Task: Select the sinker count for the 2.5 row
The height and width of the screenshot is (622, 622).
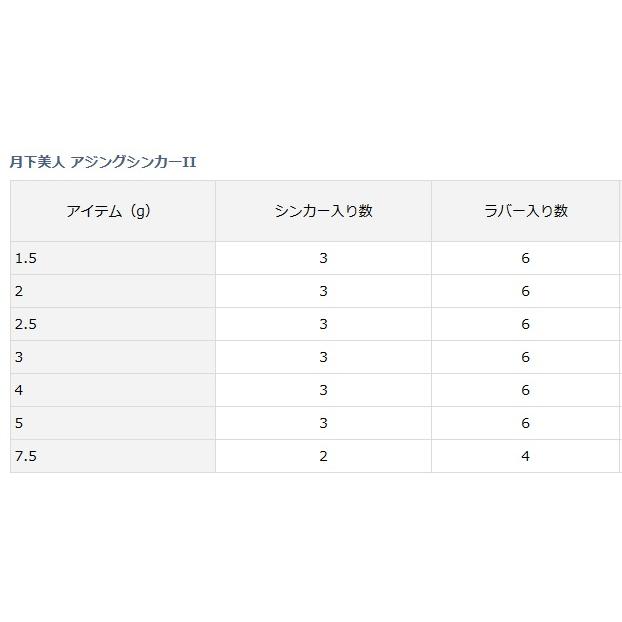Action: [x=323, y=324]
